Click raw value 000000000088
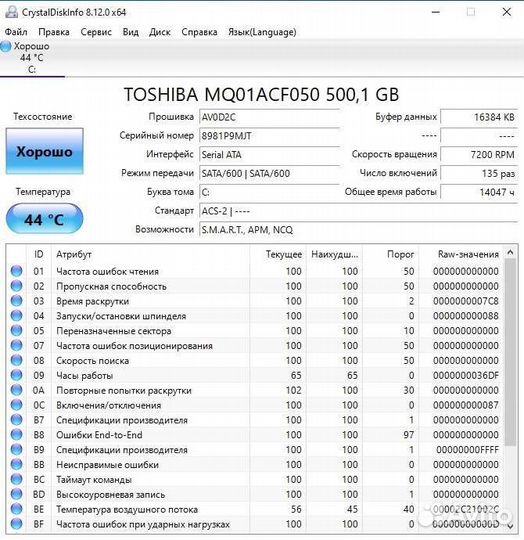 465,316
